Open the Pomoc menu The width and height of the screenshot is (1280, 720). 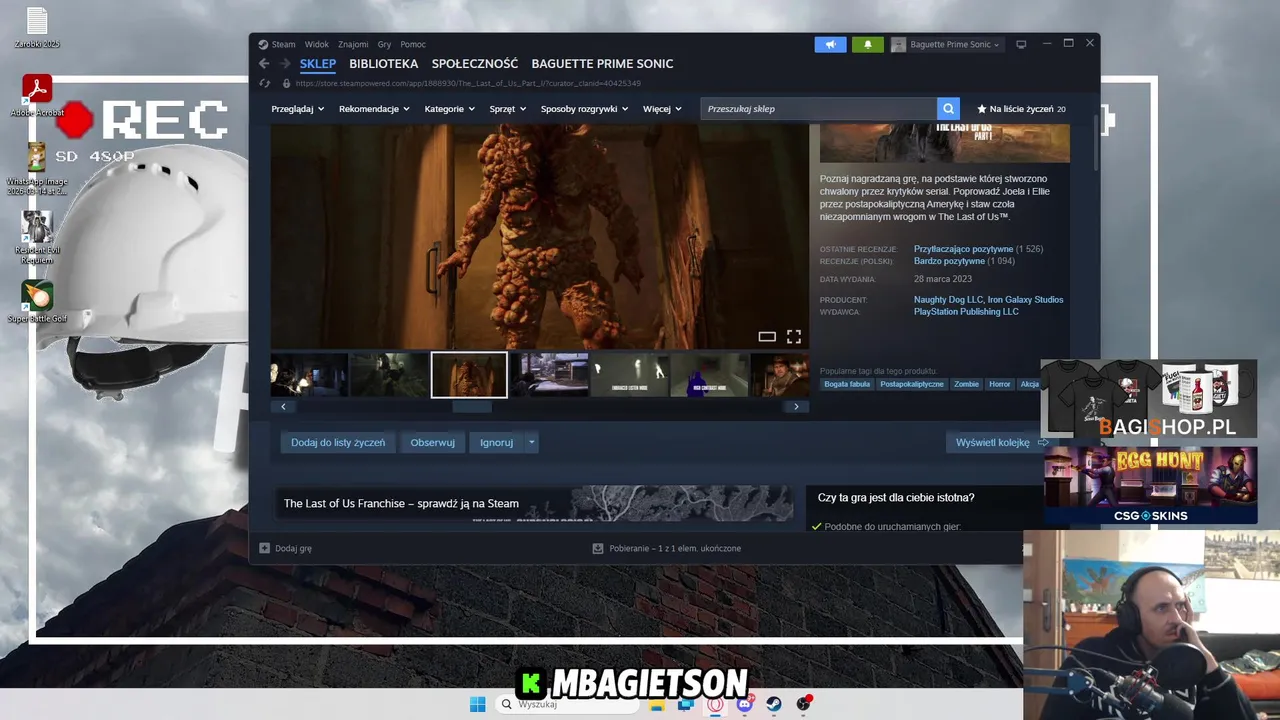pos(413,44)
